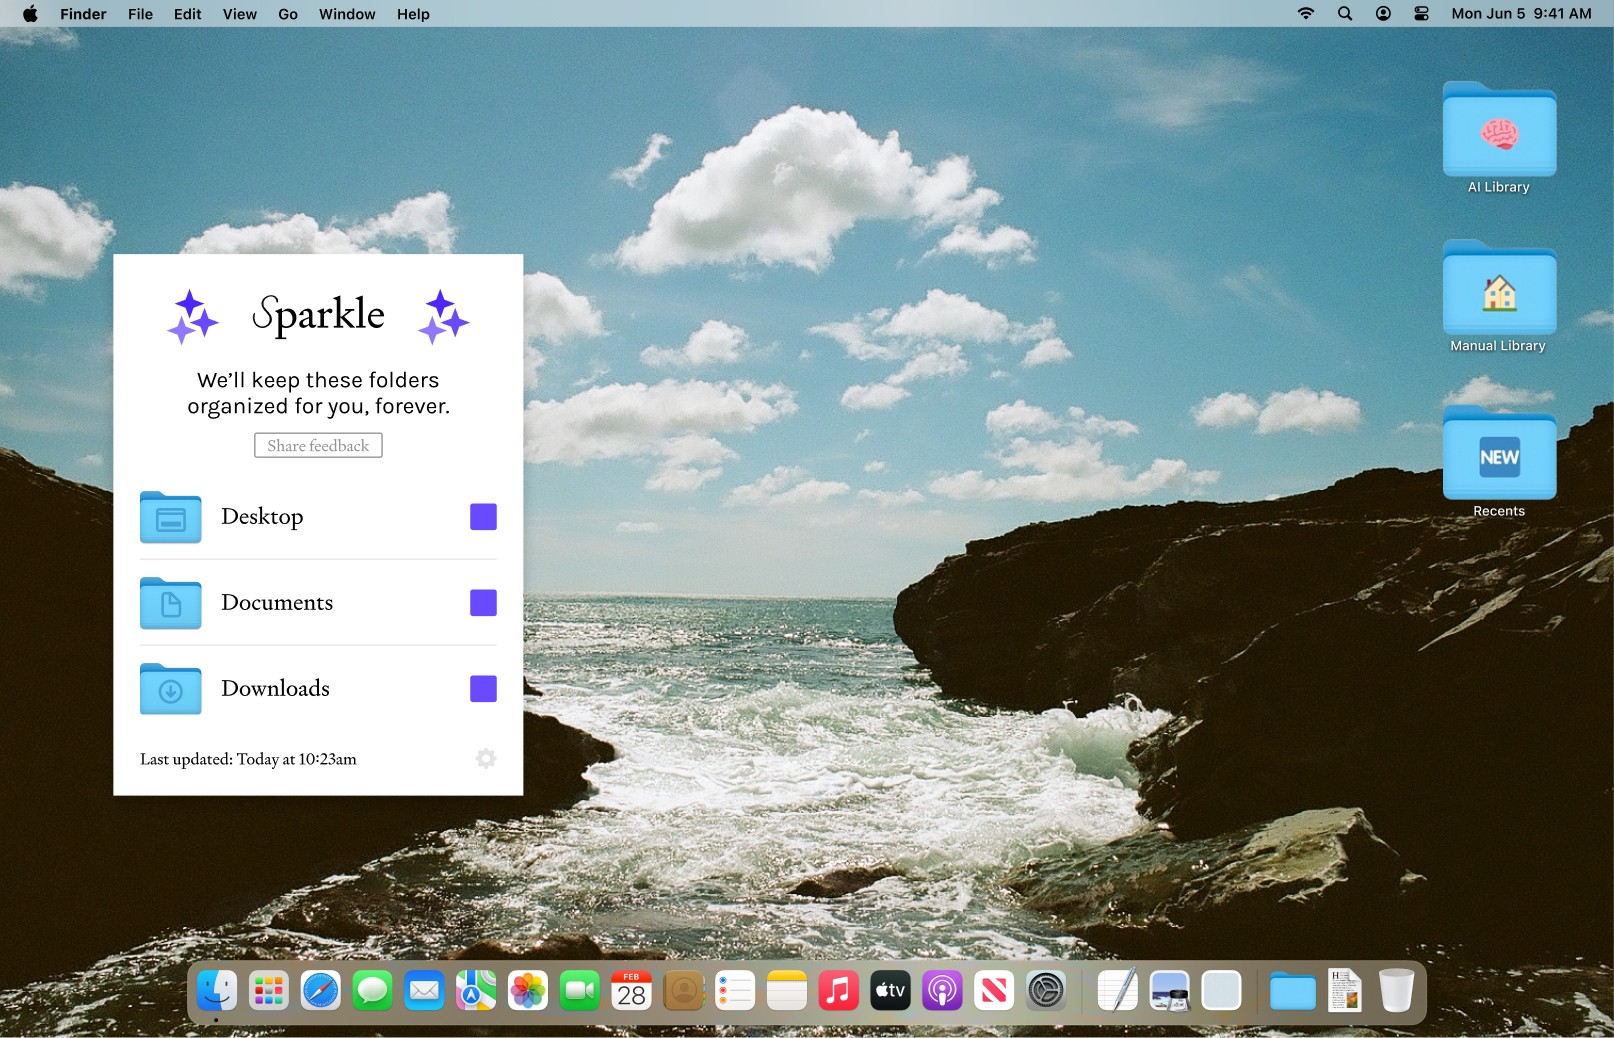1614x1038 pixels.
Task: Click the Last updated timestamp text
Action: [x=248, y=759]
